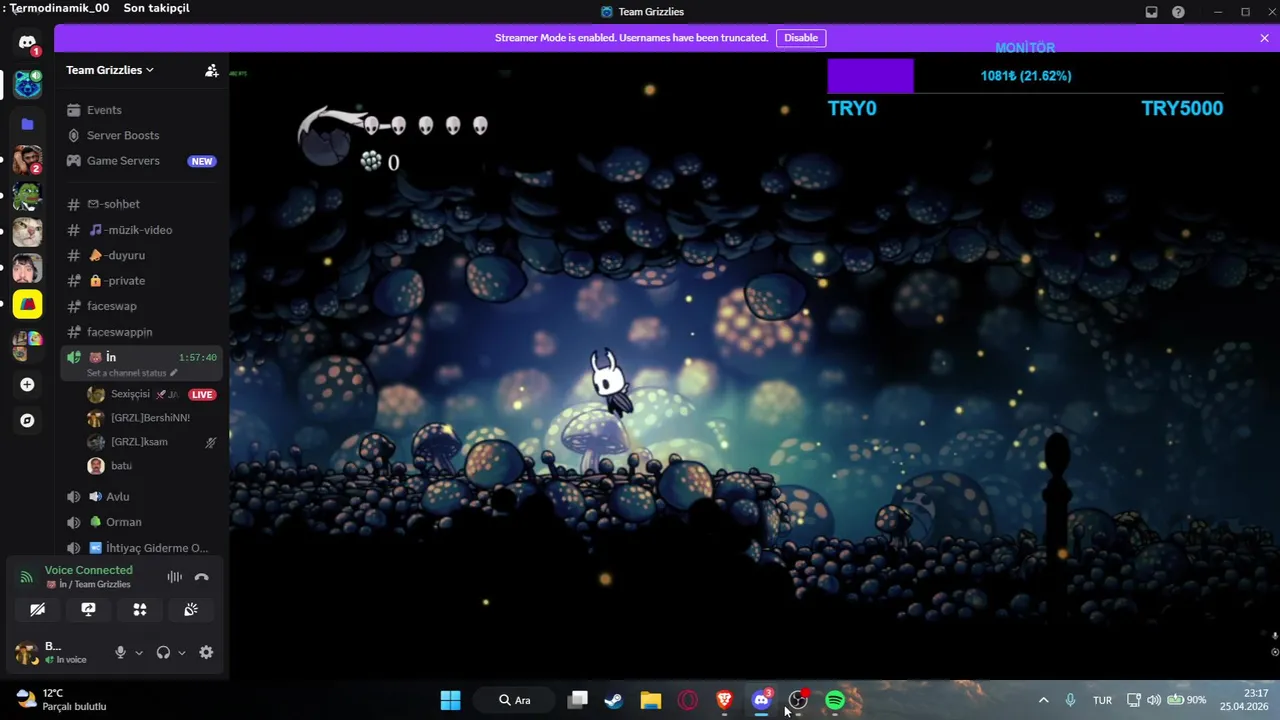The width and height of the screenshot is (1280, 720).
Task: Open Server Boosts
Action: coord(142,135)
